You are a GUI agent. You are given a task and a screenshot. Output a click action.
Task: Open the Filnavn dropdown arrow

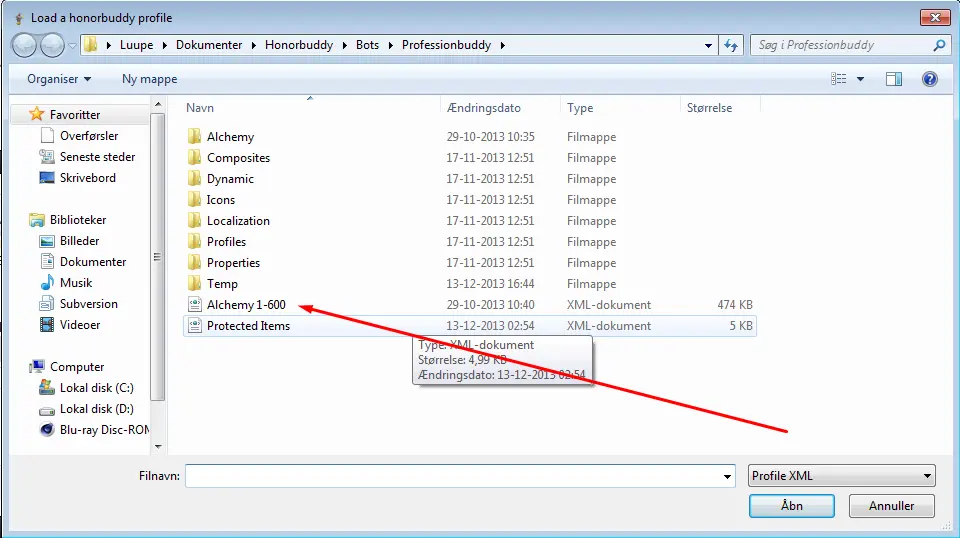727,476
